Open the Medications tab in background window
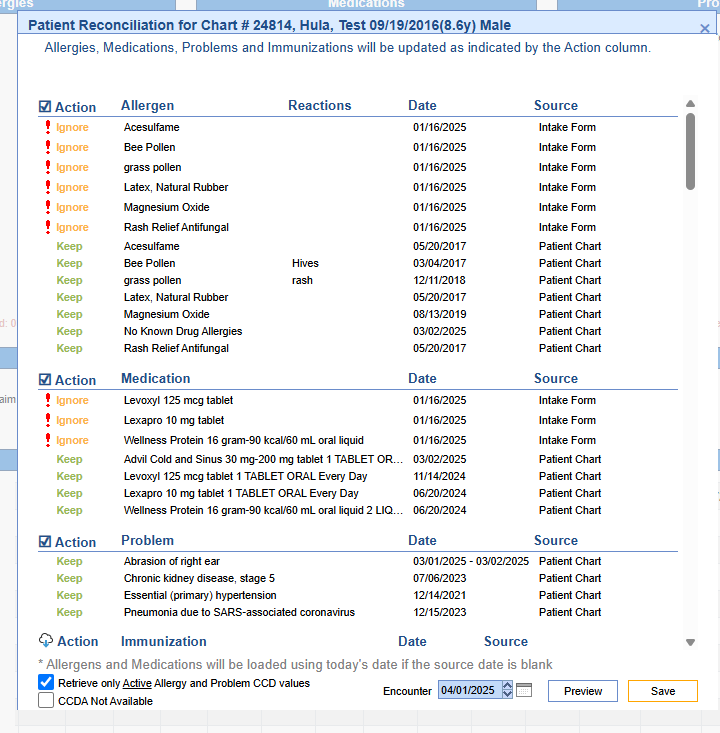The height and width of the screenshot is (733, 720). [x=366, y=4]
